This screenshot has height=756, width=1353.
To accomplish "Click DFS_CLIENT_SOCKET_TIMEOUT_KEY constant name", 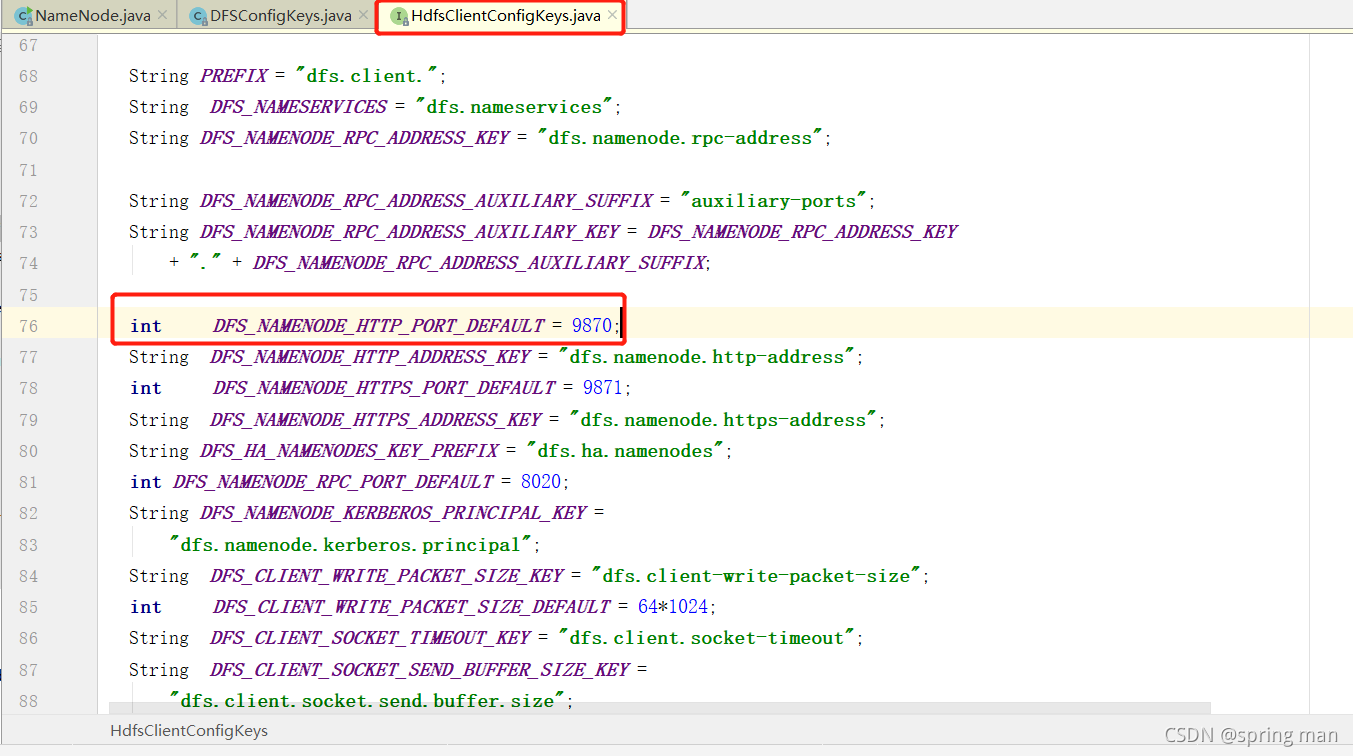I will coord(370,638).
